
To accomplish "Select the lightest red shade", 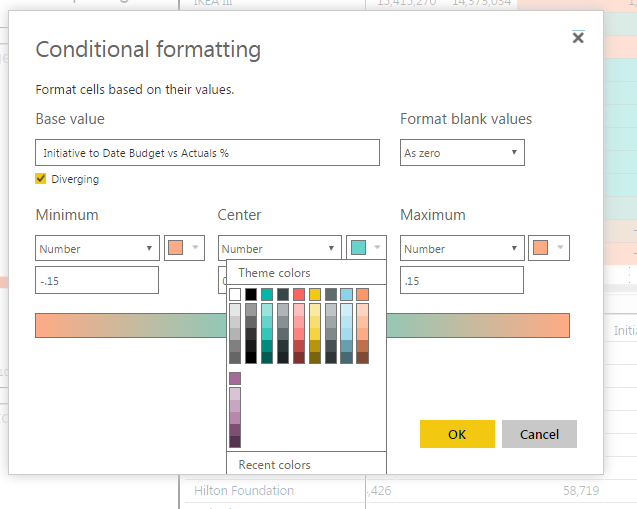I will click(299, 310).
